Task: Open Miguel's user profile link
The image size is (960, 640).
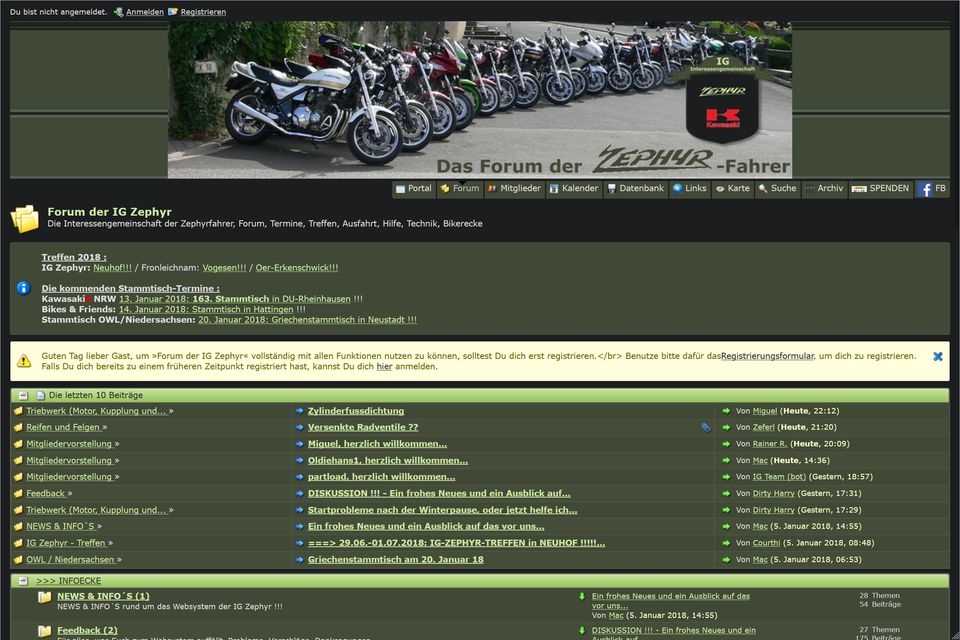Action: click(765, 411)
